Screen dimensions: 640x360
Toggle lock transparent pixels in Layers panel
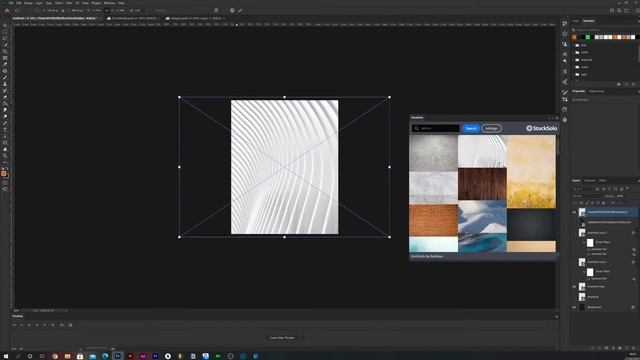coord(581,203)
